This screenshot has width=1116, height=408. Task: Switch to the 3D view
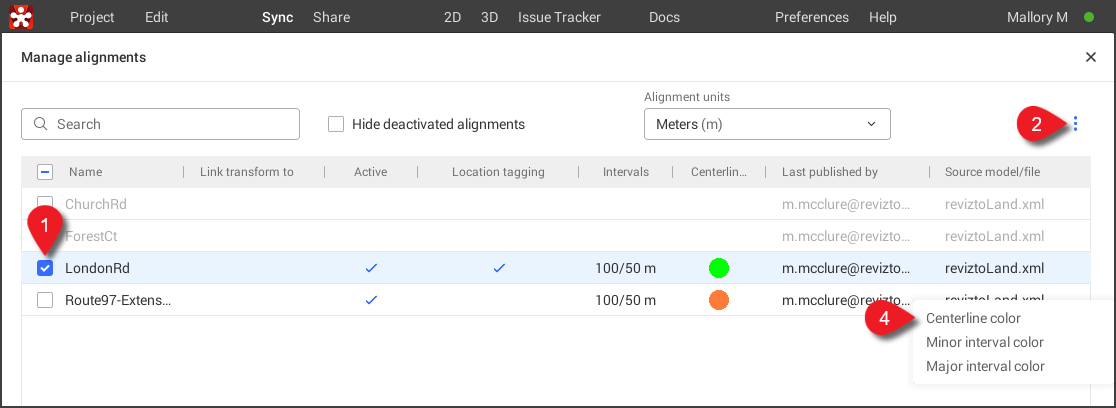coord(489,17)
